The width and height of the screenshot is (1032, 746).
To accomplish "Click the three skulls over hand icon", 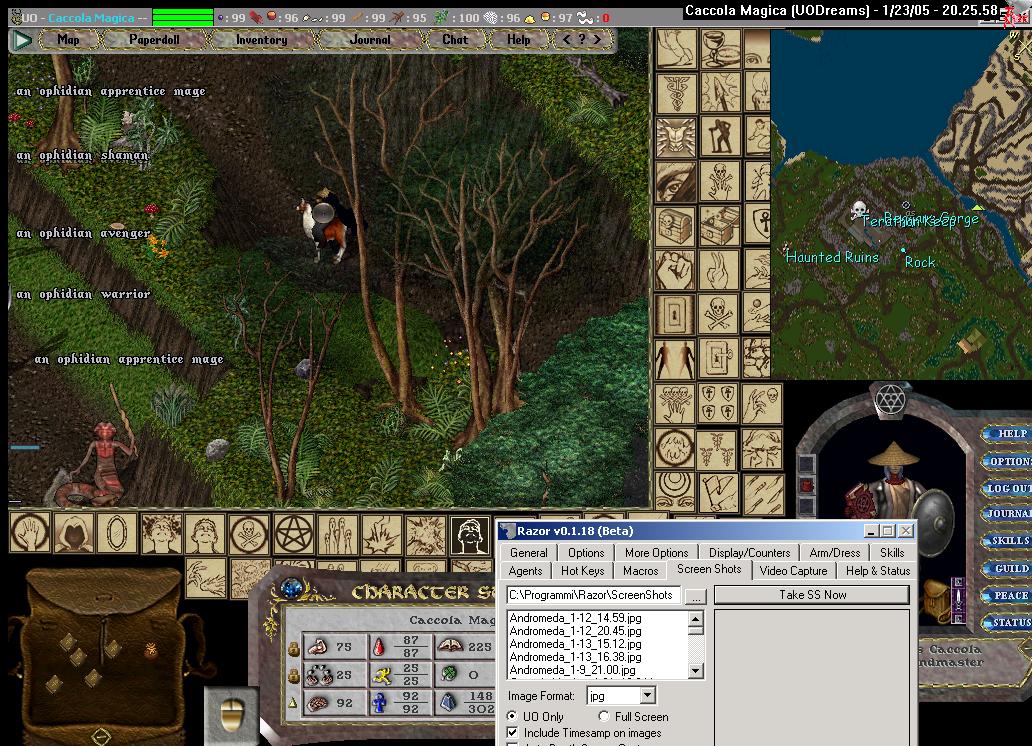I will click(675, 404).
